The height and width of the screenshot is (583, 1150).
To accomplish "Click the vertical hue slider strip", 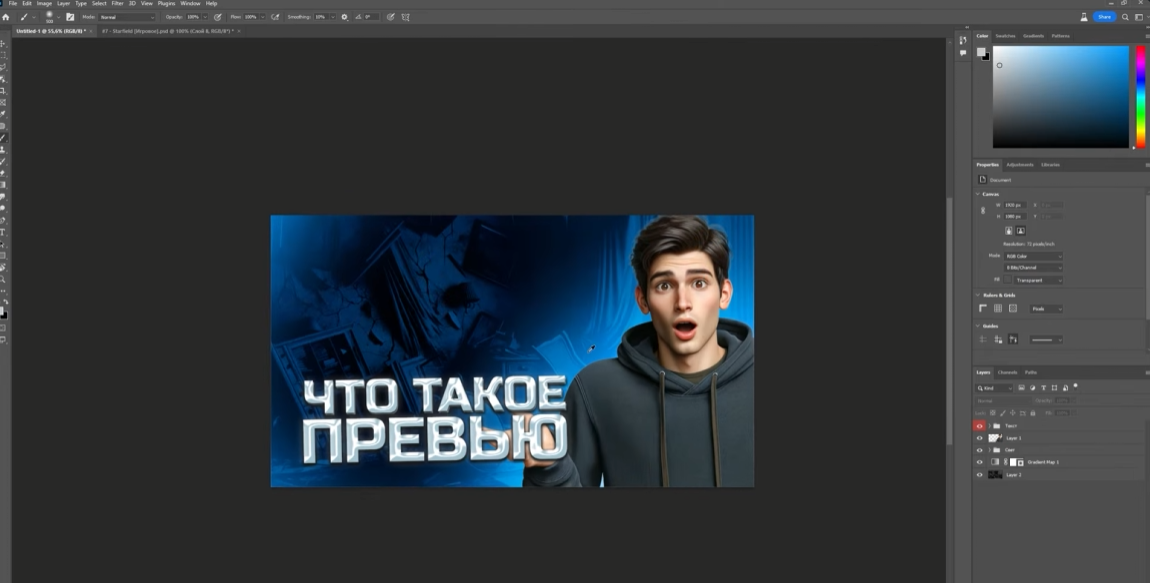I will coord(1140,97).
